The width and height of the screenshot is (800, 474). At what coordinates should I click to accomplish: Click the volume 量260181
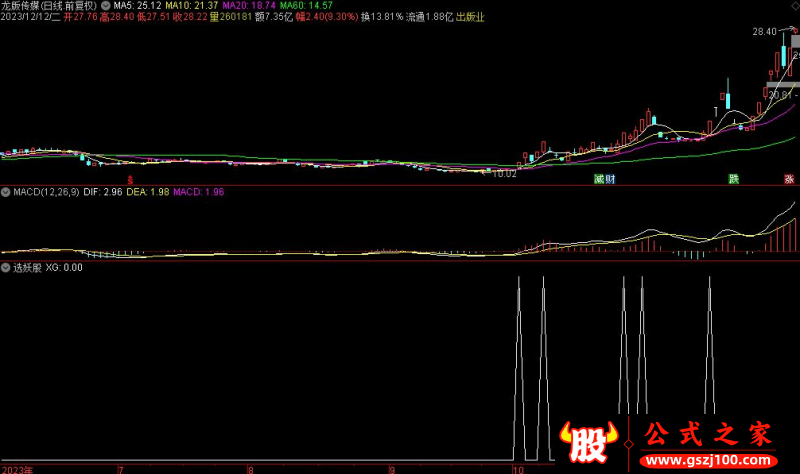point(231,17)
